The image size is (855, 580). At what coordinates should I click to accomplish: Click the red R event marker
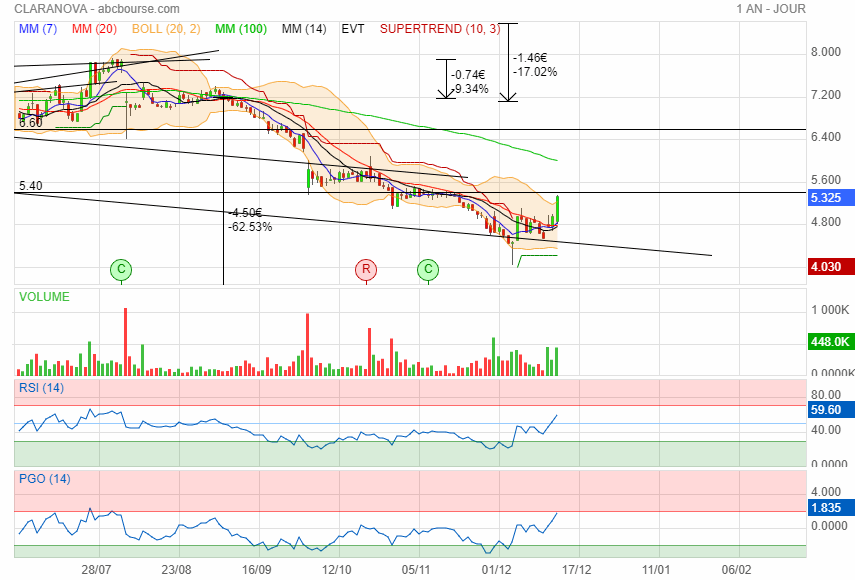coord(366,269)
